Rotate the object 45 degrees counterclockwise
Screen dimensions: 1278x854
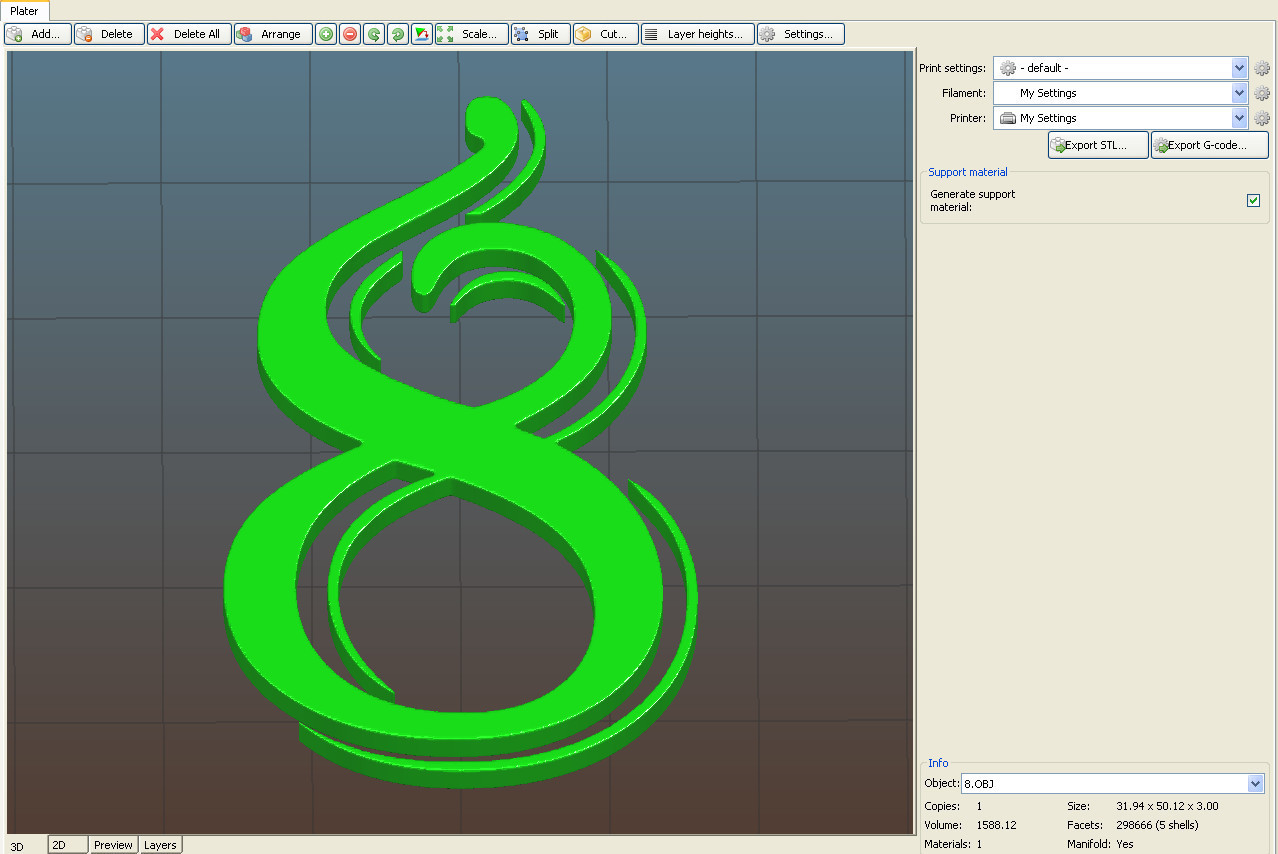pyautogui.click(x=373, y=33)
